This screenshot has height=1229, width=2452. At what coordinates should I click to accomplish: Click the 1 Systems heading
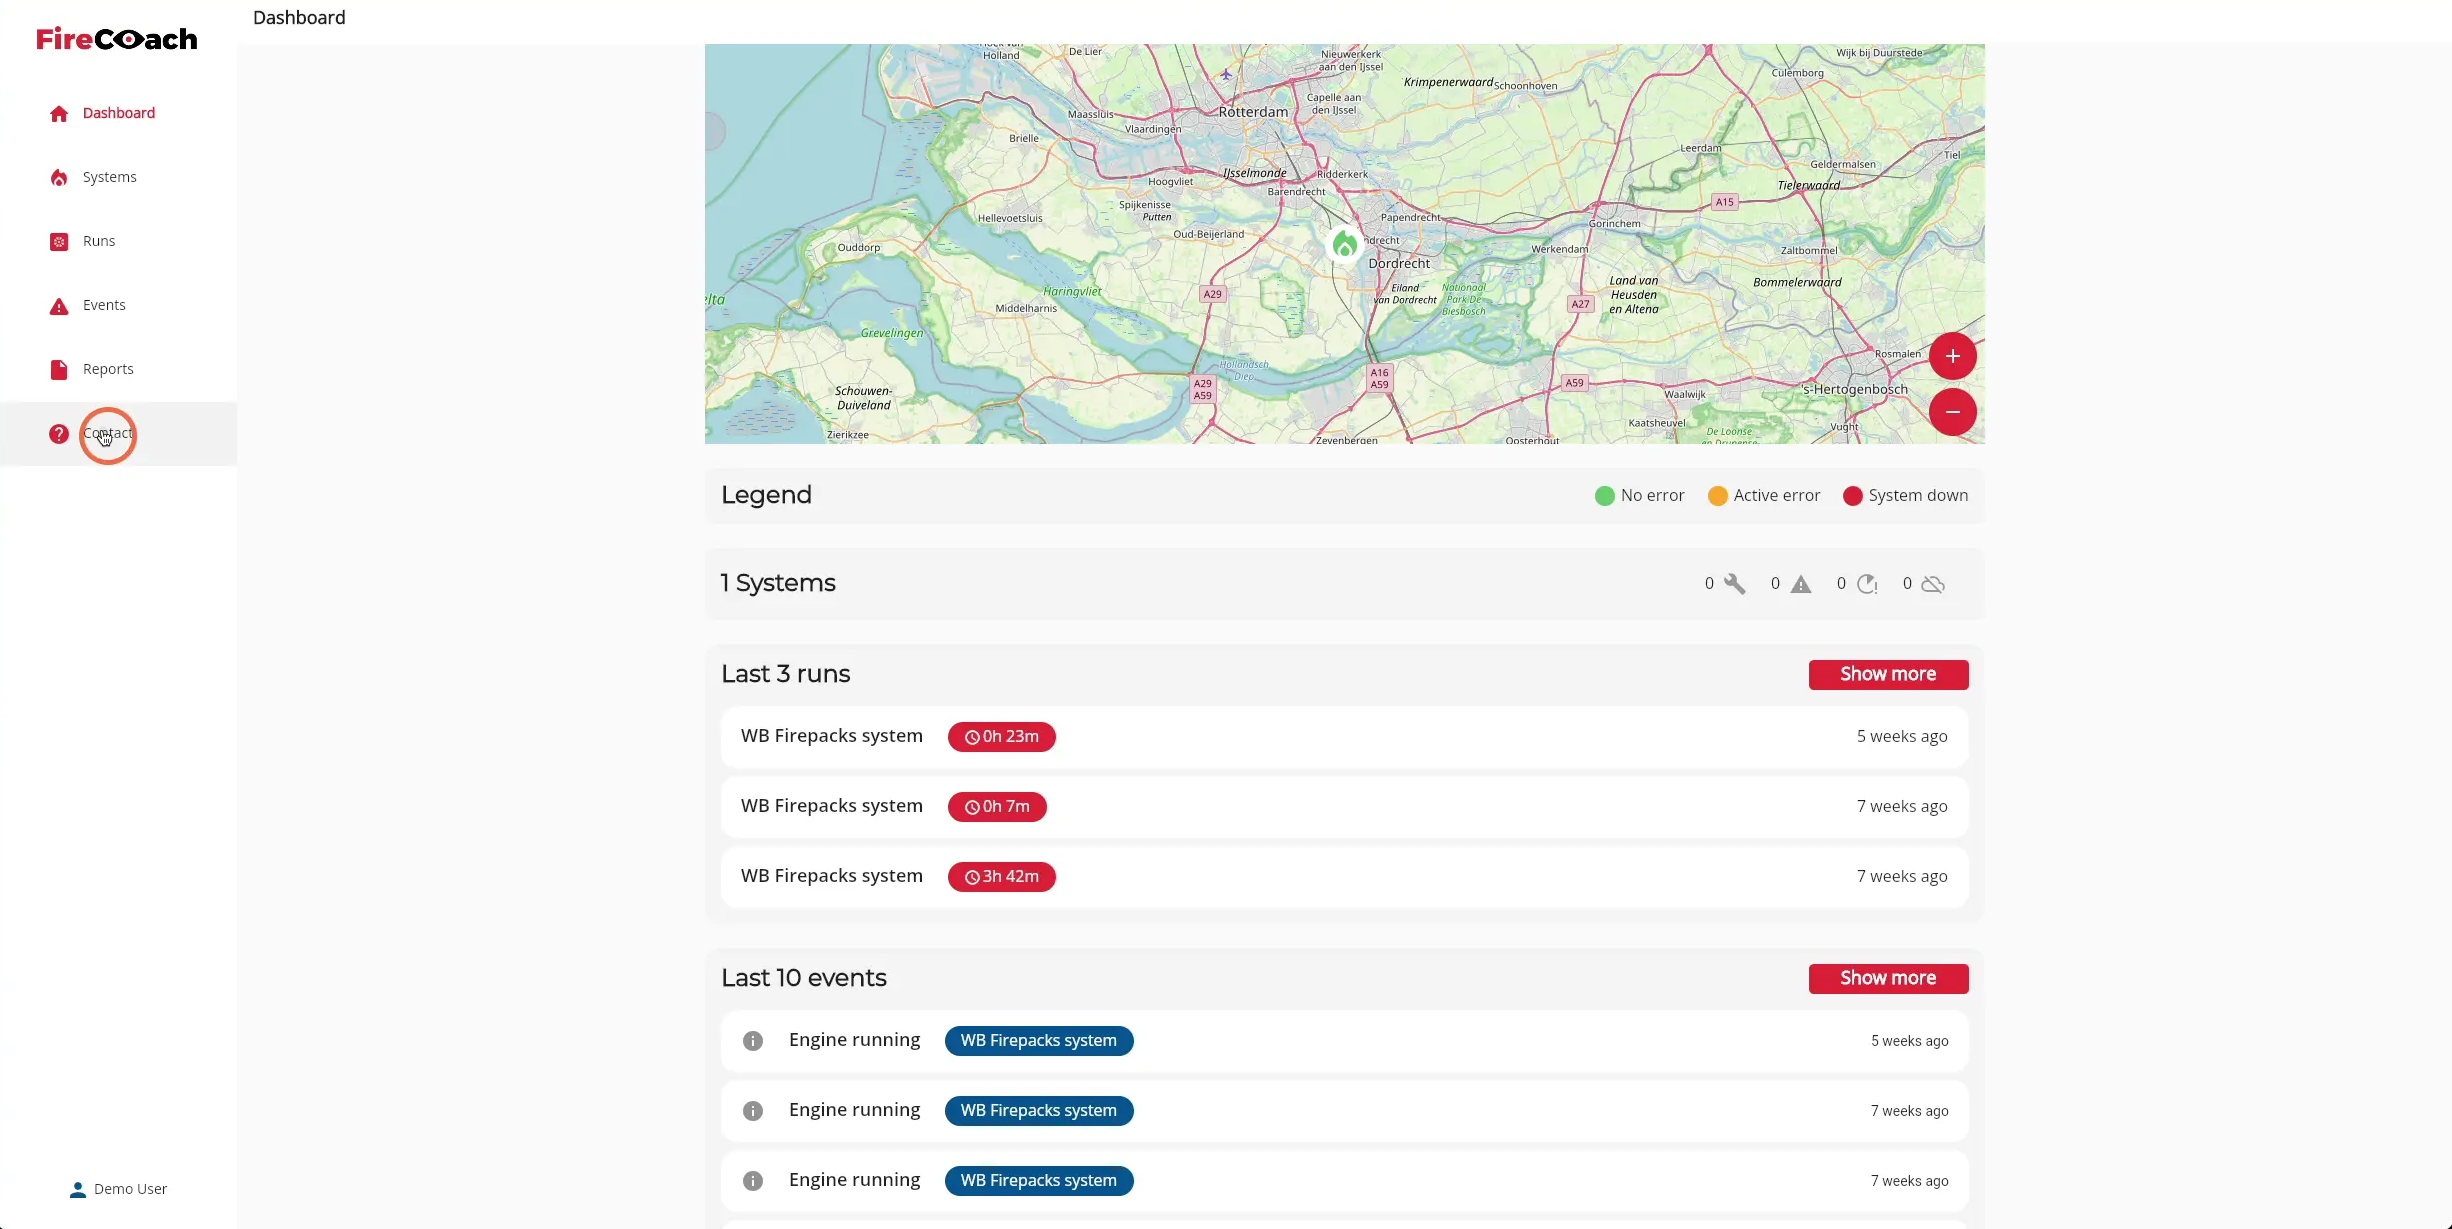(x=778, y=583)
